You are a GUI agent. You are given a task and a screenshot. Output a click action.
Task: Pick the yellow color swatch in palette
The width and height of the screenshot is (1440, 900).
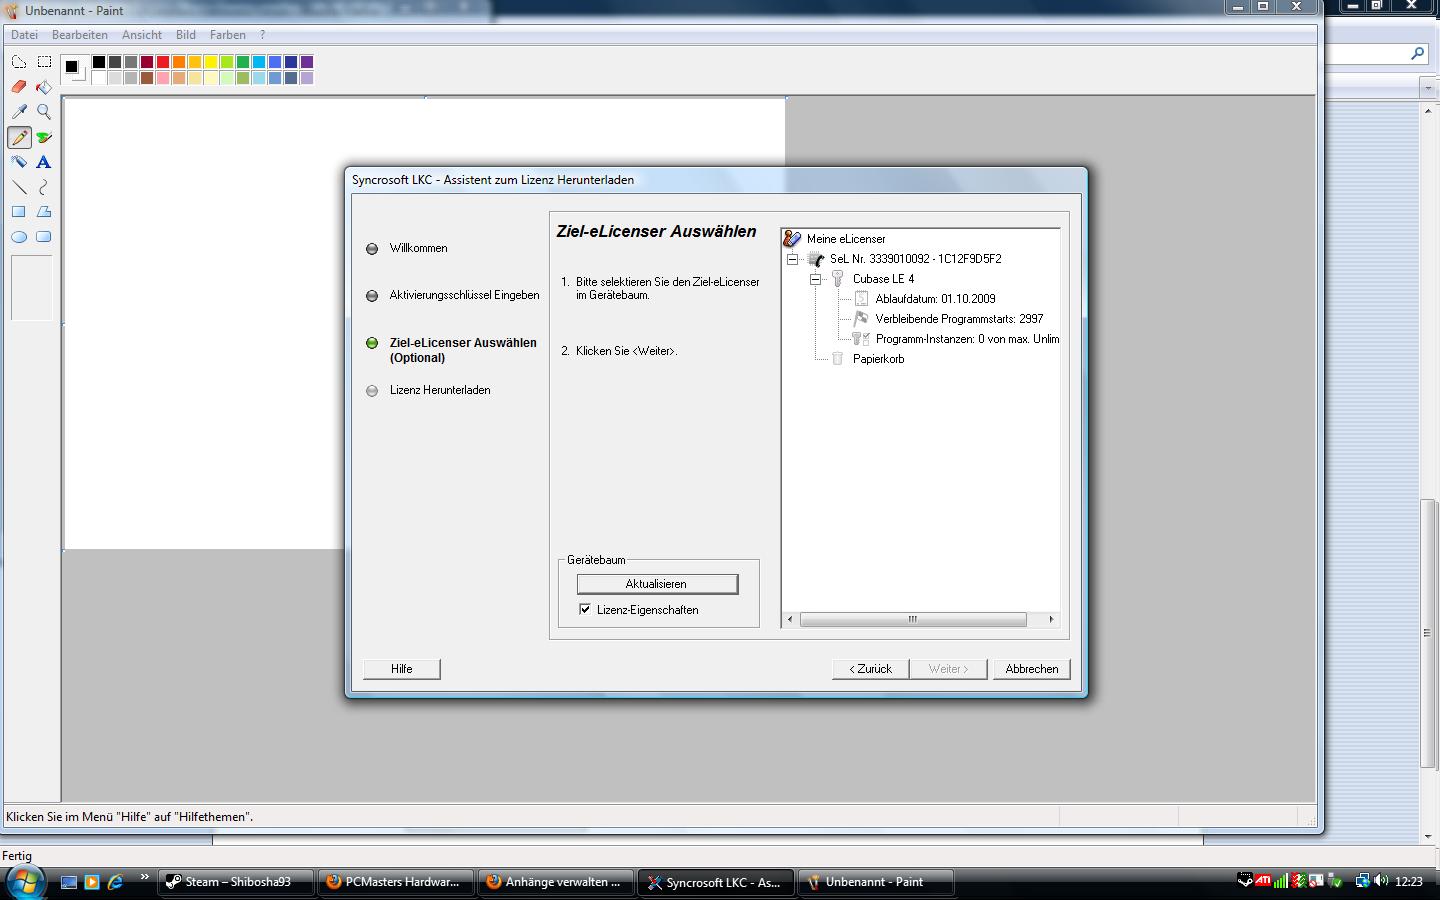(x=211, y=62)
